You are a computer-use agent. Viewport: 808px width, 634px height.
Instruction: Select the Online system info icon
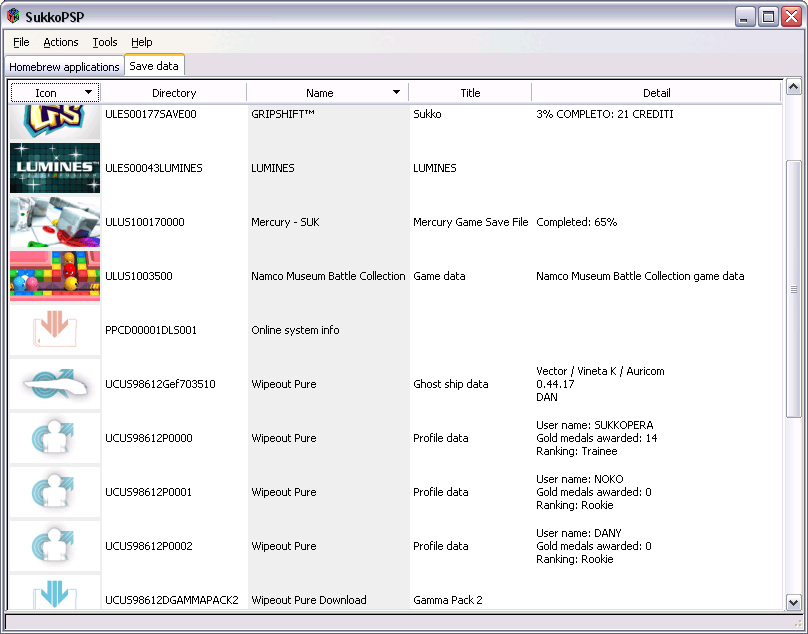(55, 330)
